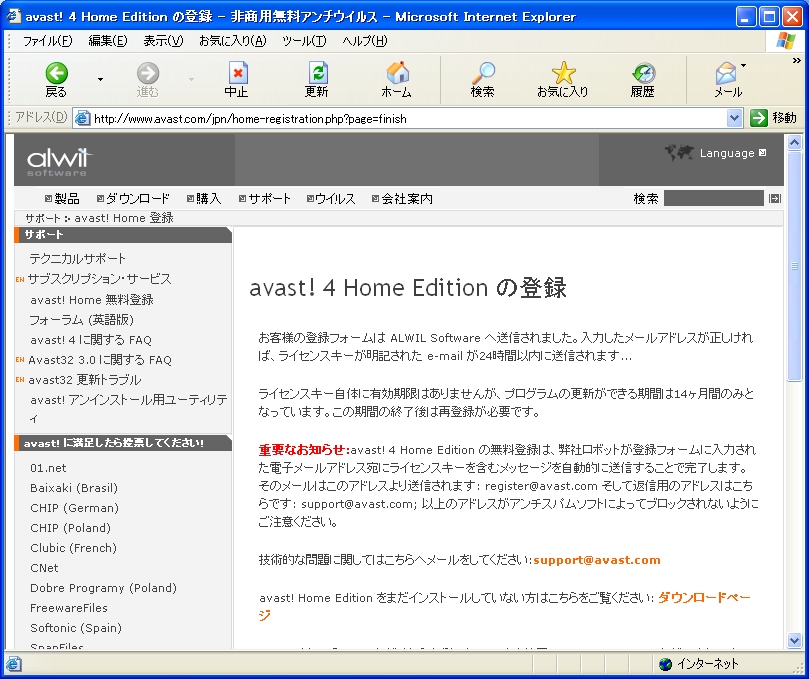Click the Internet zone globe in status bar
Screen dimensions: 809x679
point(666,664)
